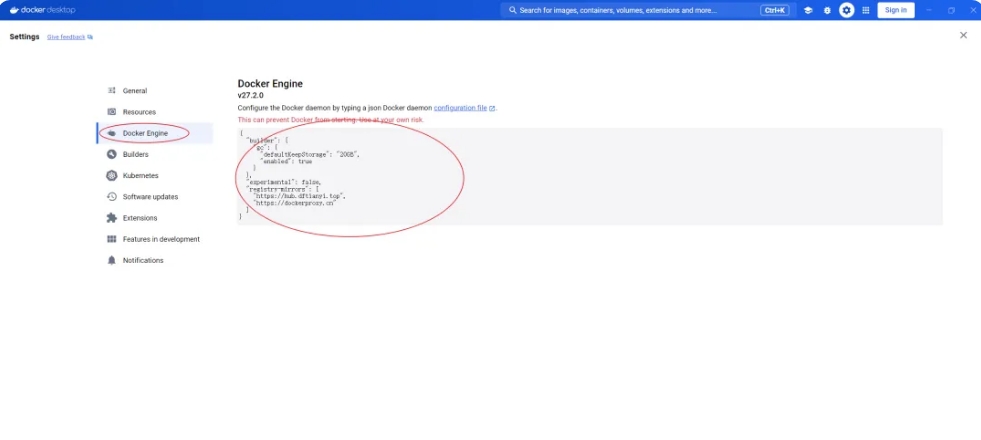Image resolution: width=981 pixels, height=440 pixels.
Task: Open the Software updates tab
Action: point(155,197)
